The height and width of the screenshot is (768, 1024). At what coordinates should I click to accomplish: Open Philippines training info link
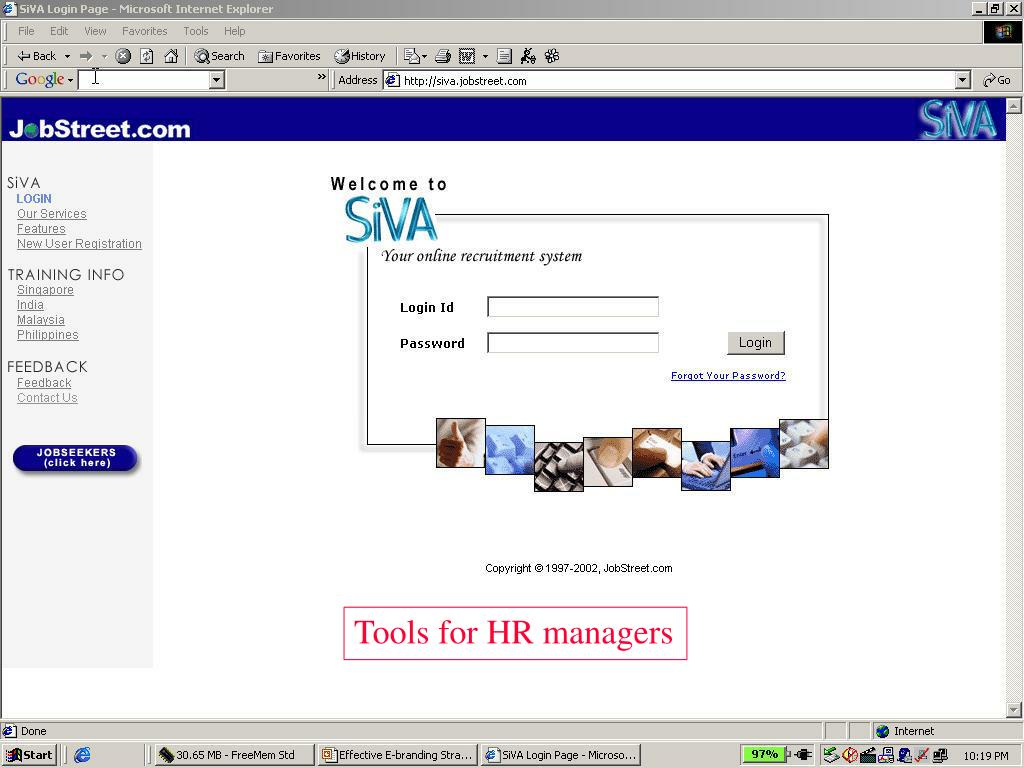(48, 335)
